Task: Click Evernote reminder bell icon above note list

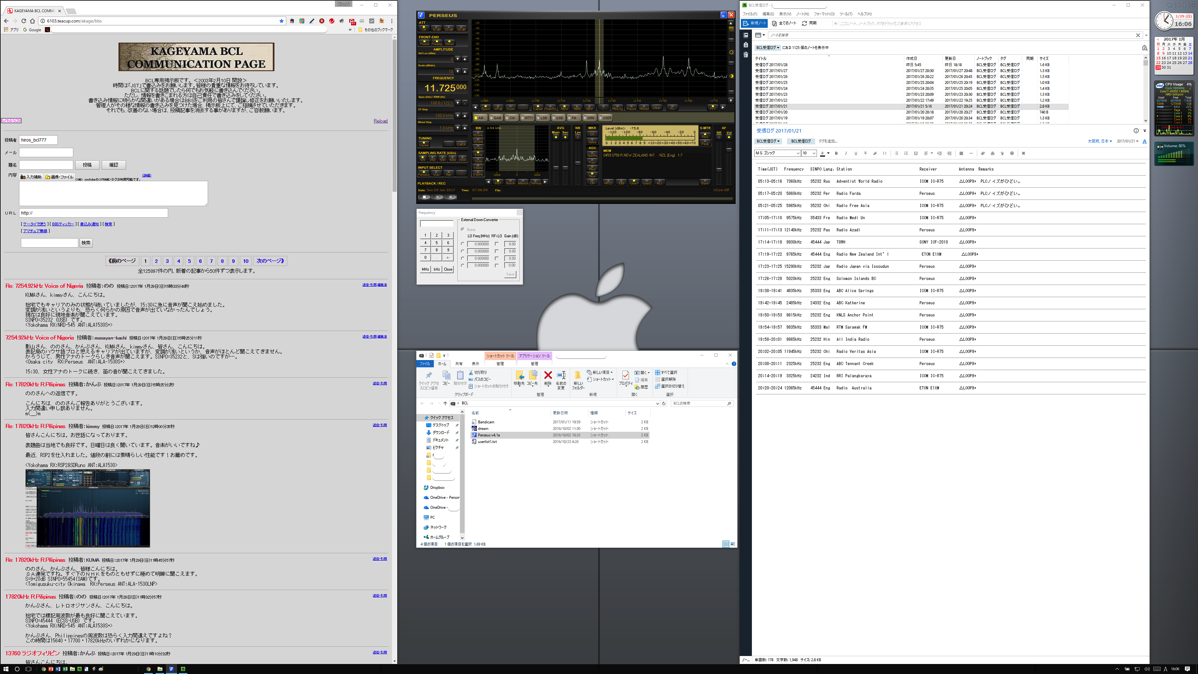Action: [x=1145, y=48]
